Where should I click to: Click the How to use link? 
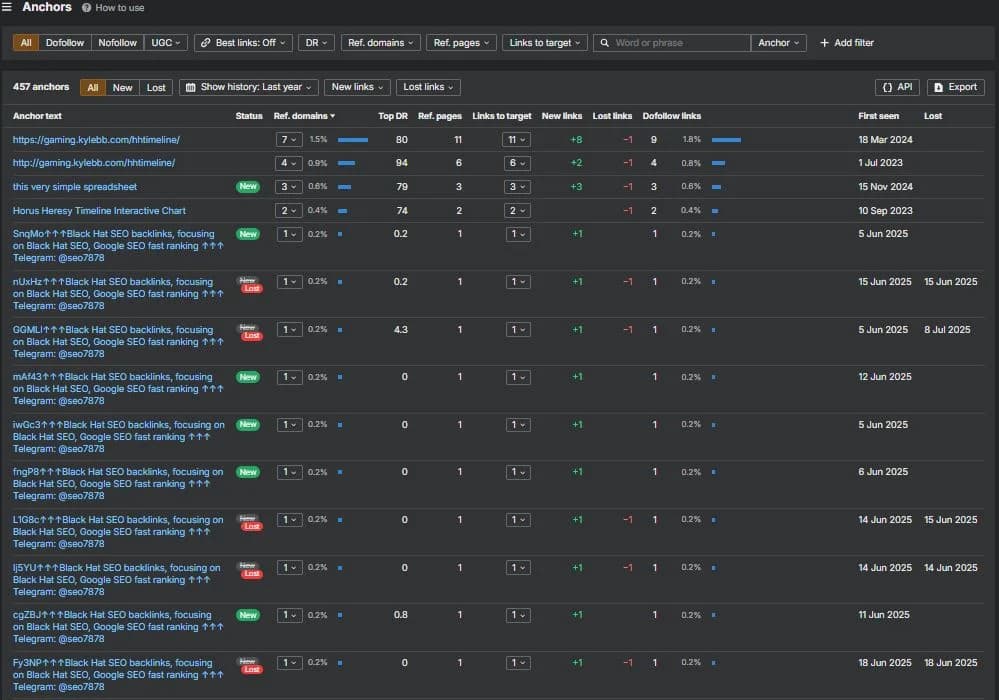[120, 8]
